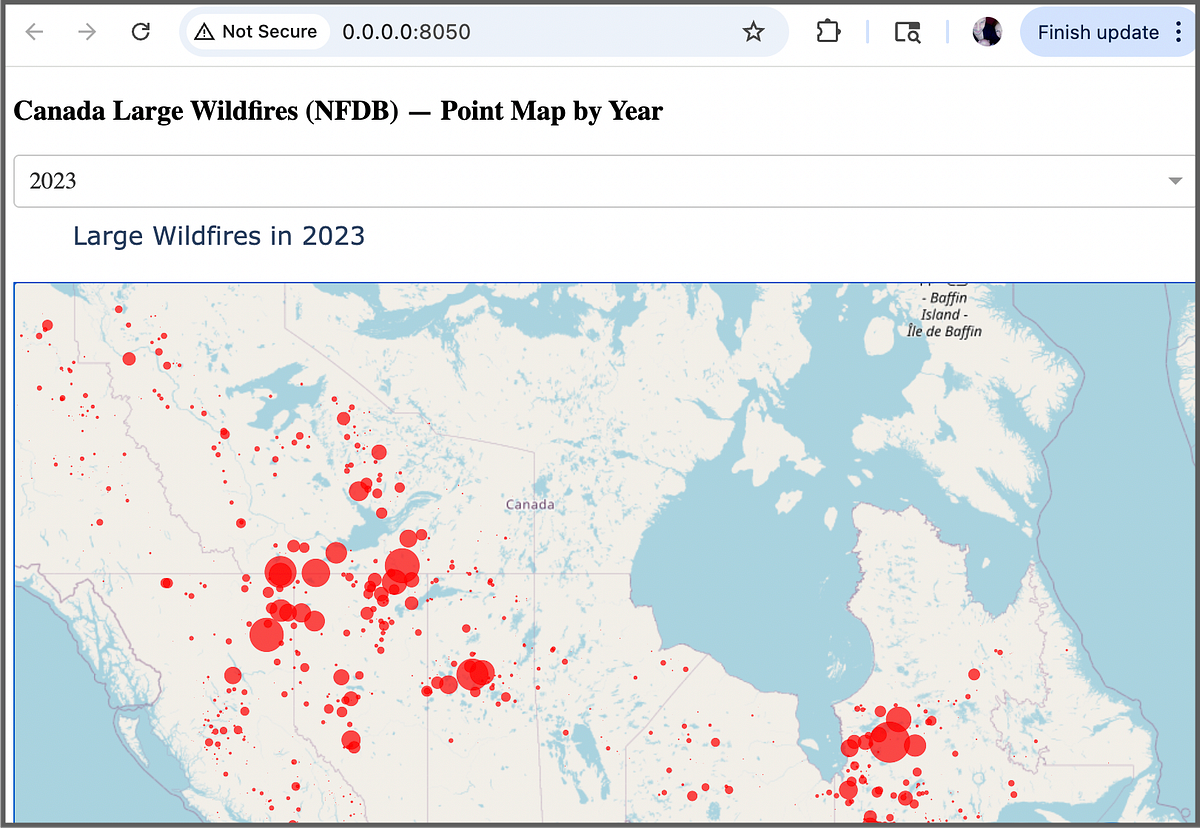Screen dimensions: 1200x828
Task: Click the Not Secure warning badge
Action: [257, 32]
